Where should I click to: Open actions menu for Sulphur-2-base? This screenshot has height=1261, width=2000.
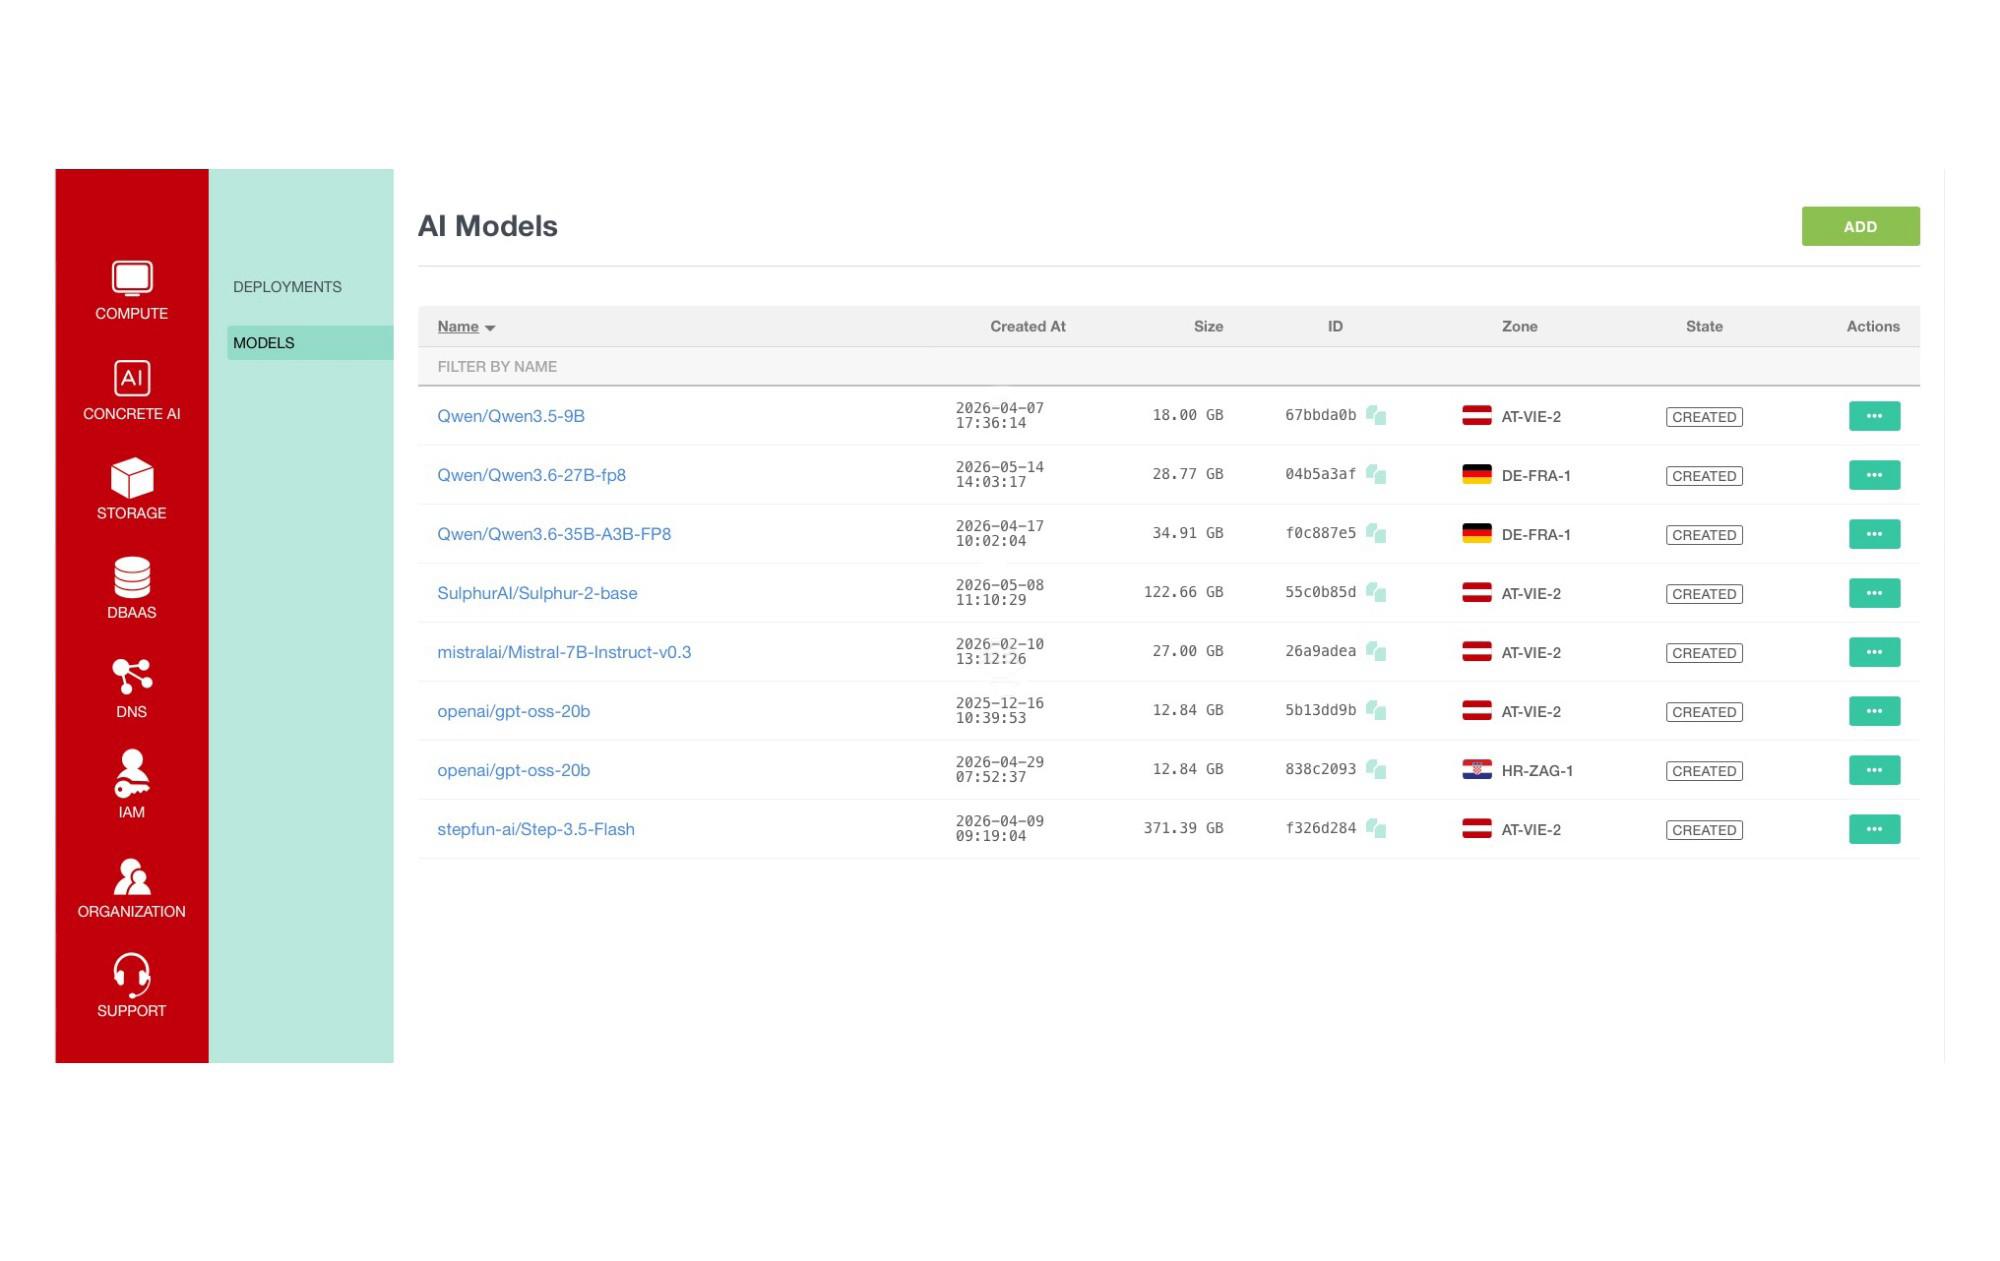point(1874,593)
